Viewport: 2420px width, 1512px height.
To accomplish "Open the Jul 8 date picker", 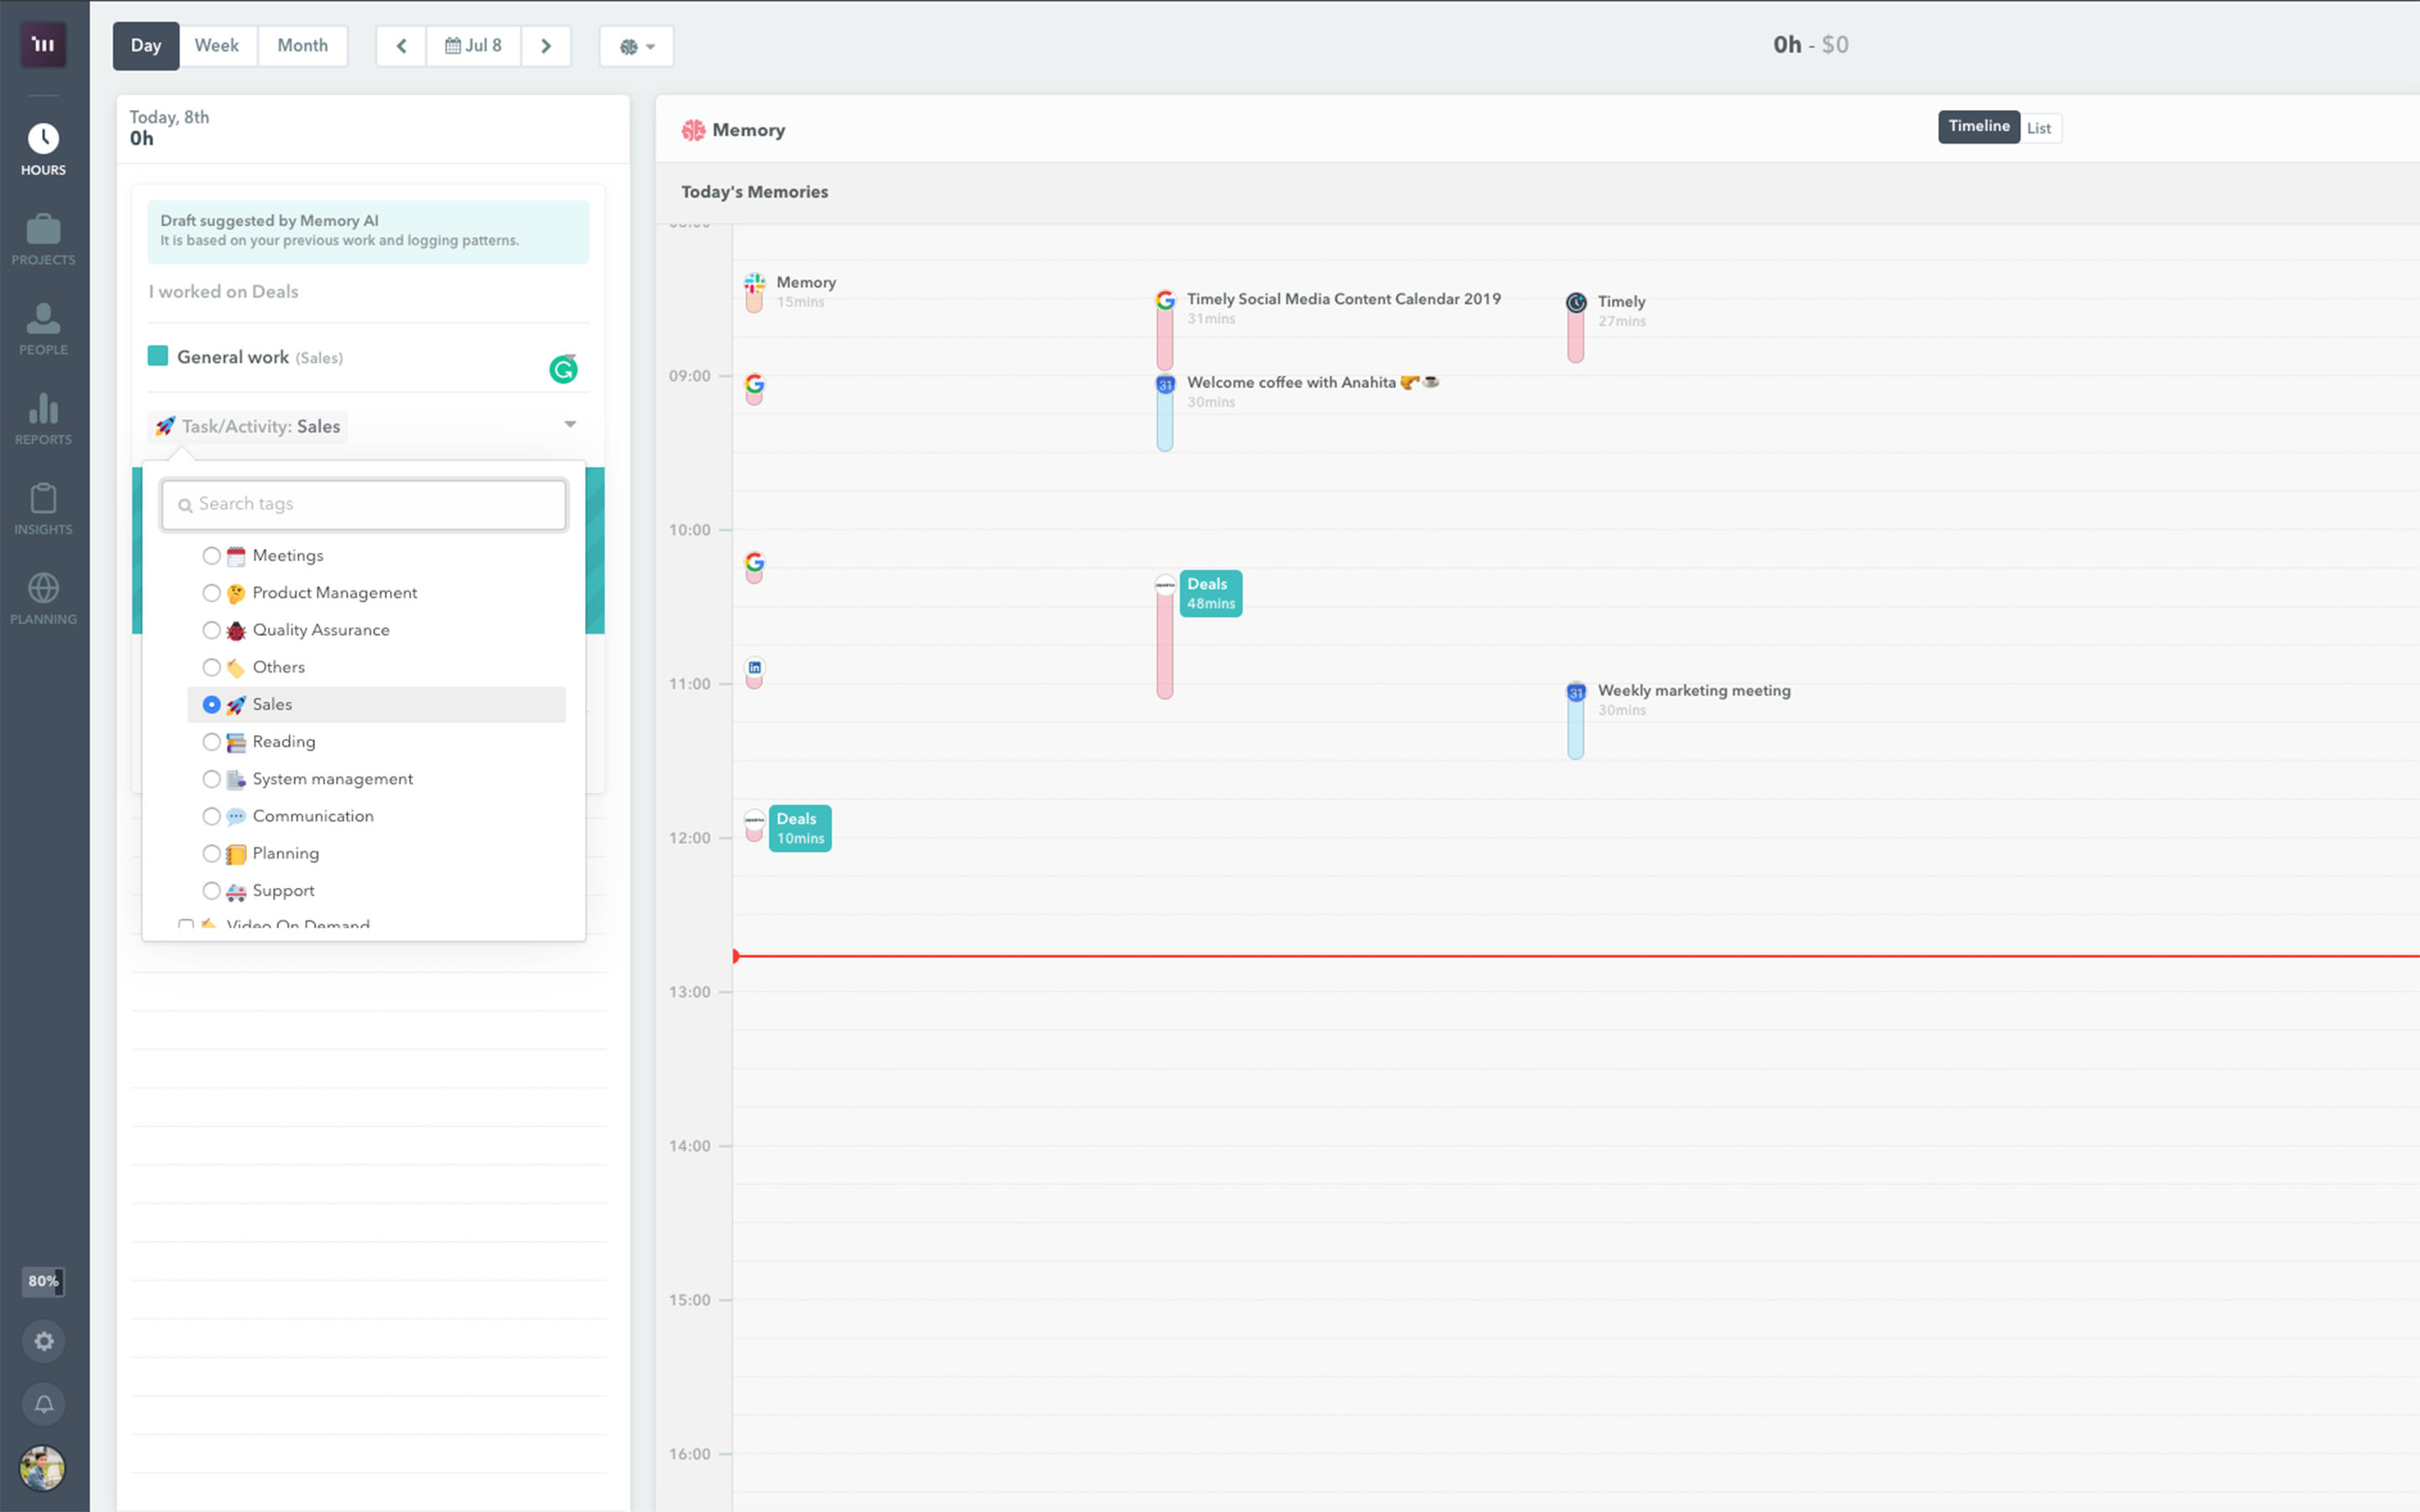I will (474, 46).
